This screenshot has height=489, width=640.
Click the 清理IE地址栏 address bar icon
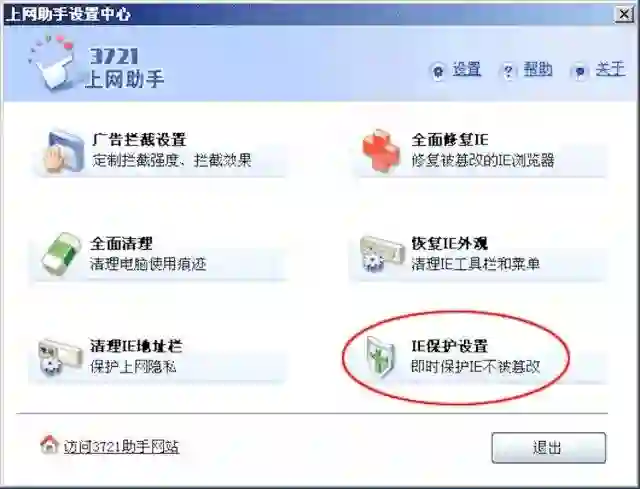(x=59, y=357)
